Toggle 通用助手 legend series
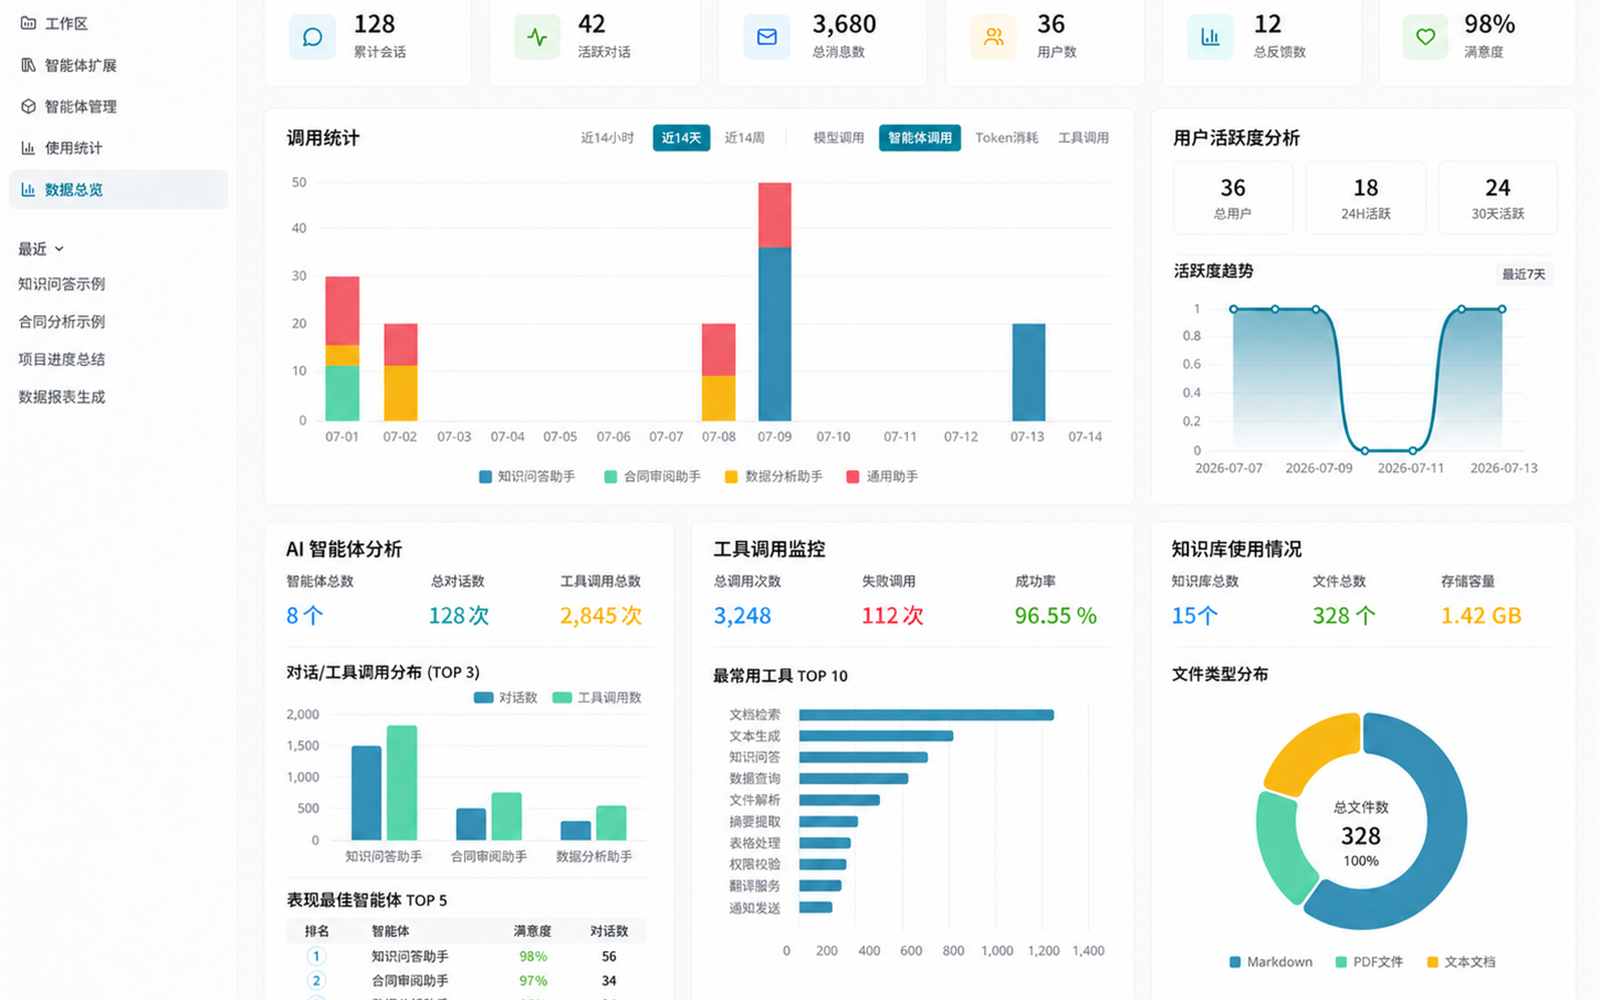Screen dimensions: 1600x1000 [x=882, y=477]
